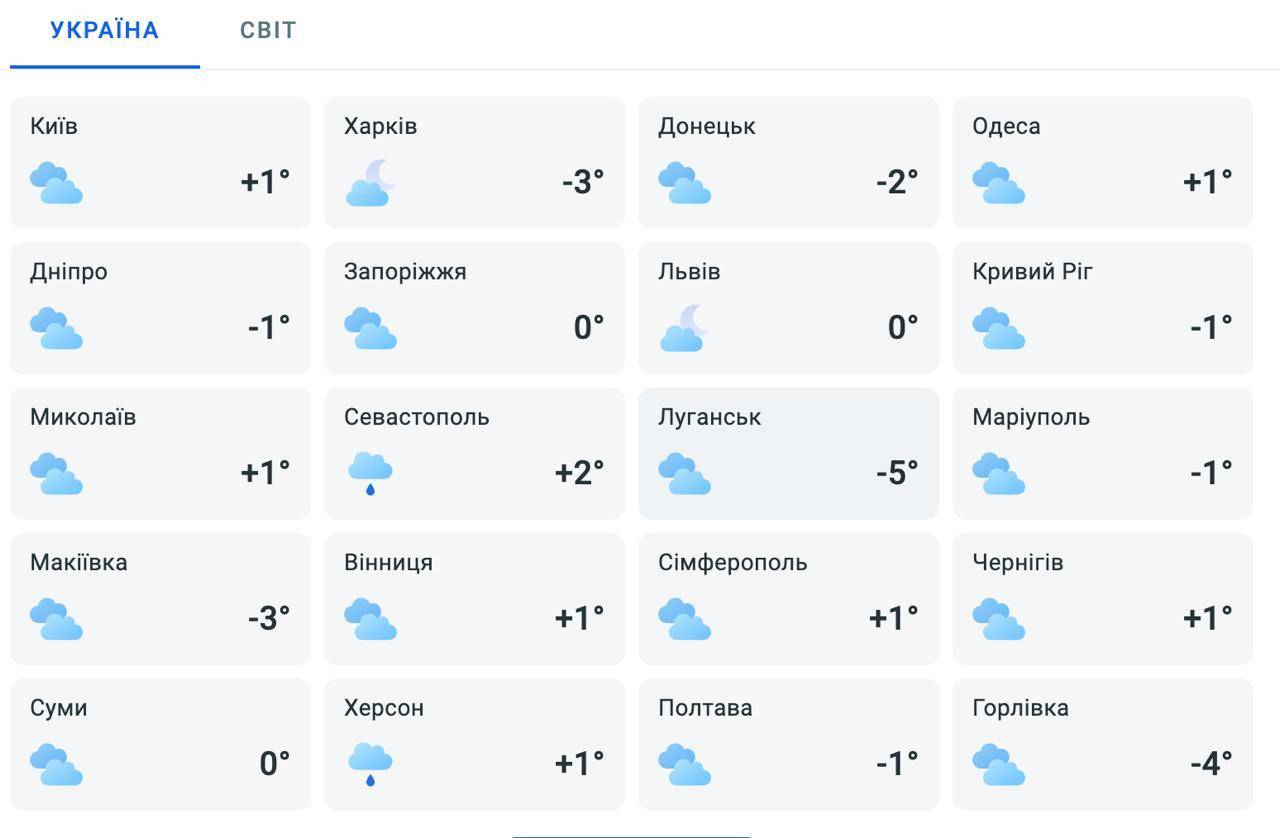The width and height of the screenshot is (1280, 838).
Task: Click the -1° temperature for Маріуполь
Action: (x=1211, y=472)
